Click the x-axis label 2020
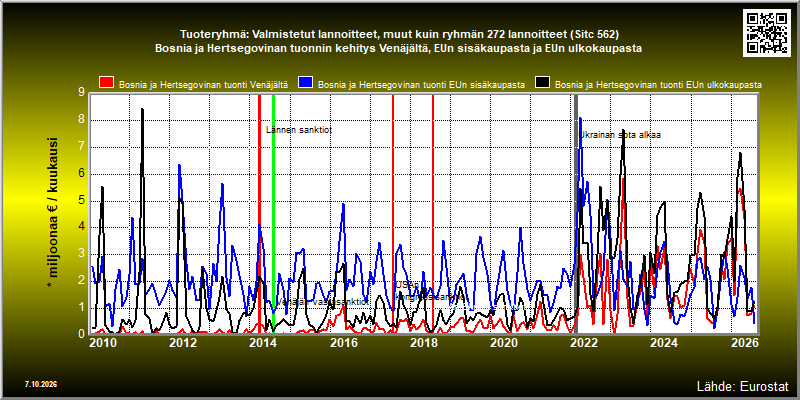 point(503,343)
